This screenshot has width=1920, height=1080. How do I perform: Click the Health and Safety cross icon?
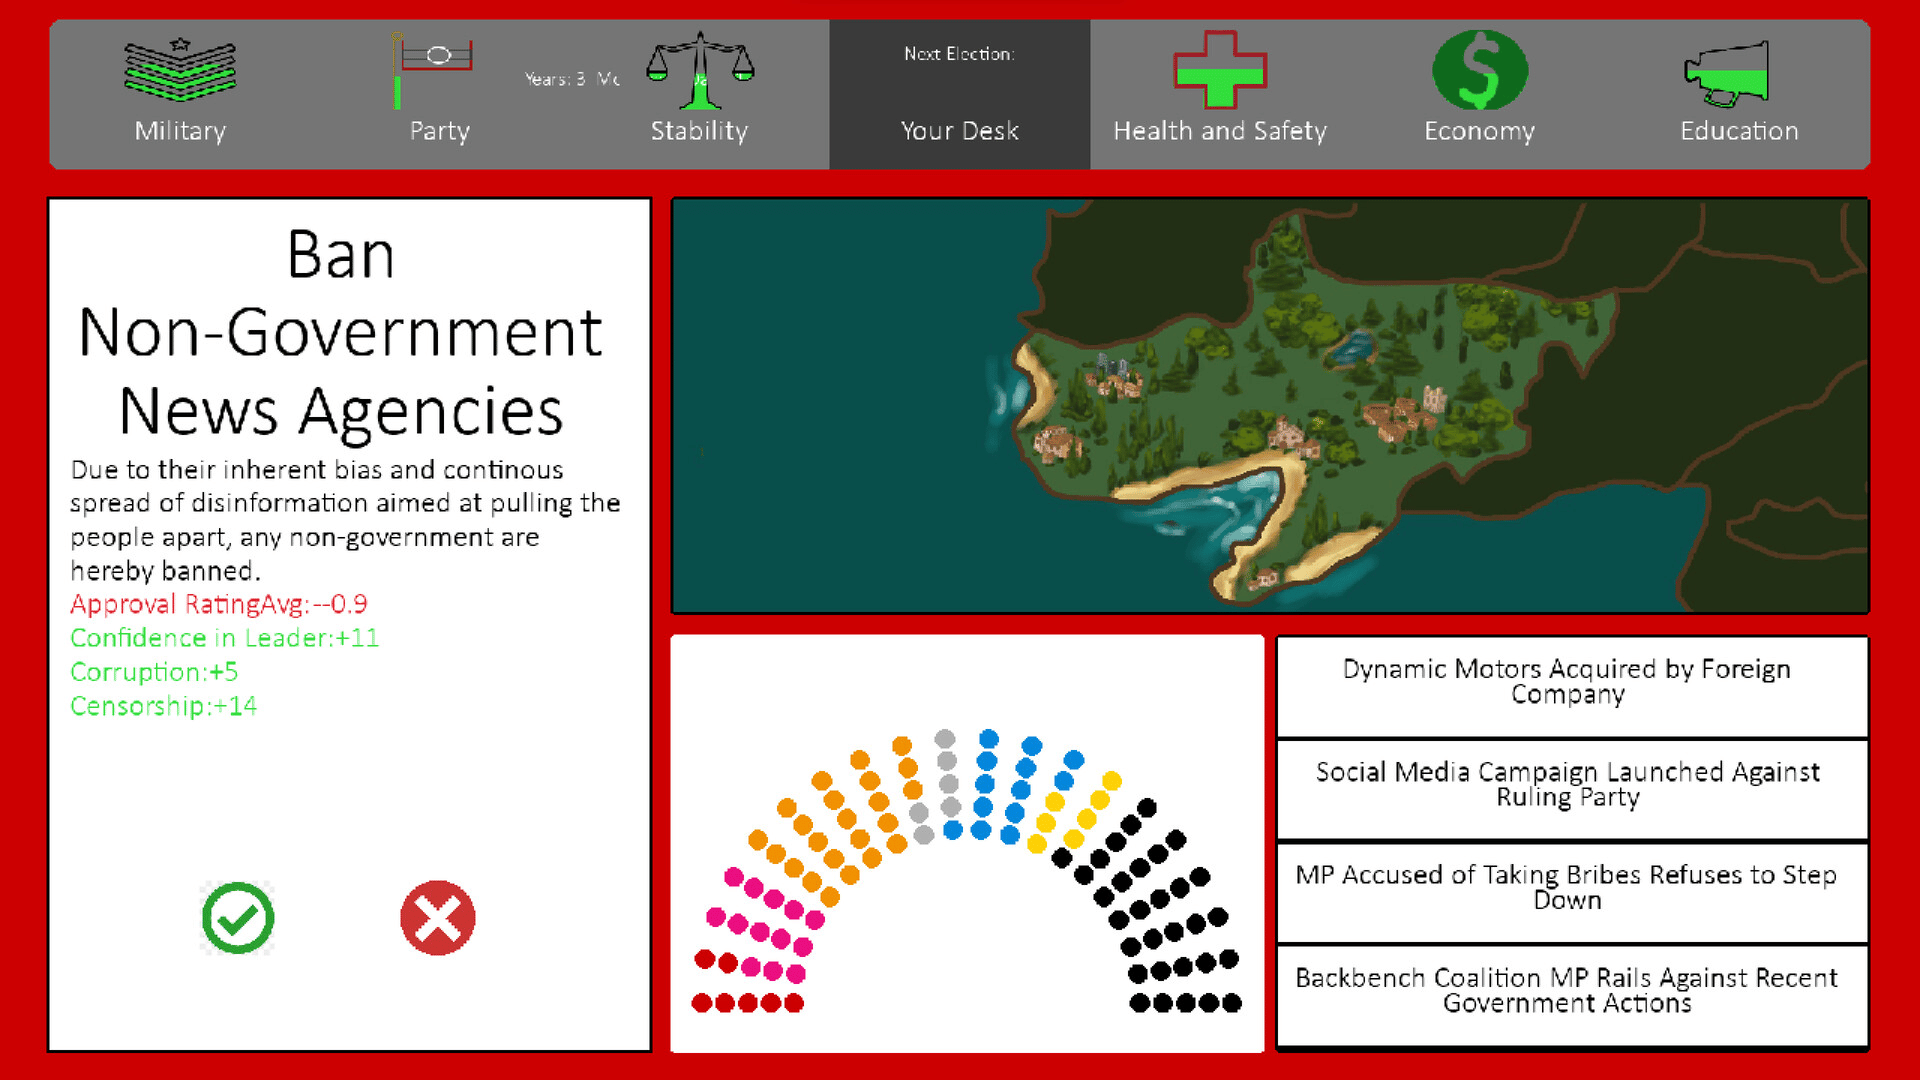1219,70
